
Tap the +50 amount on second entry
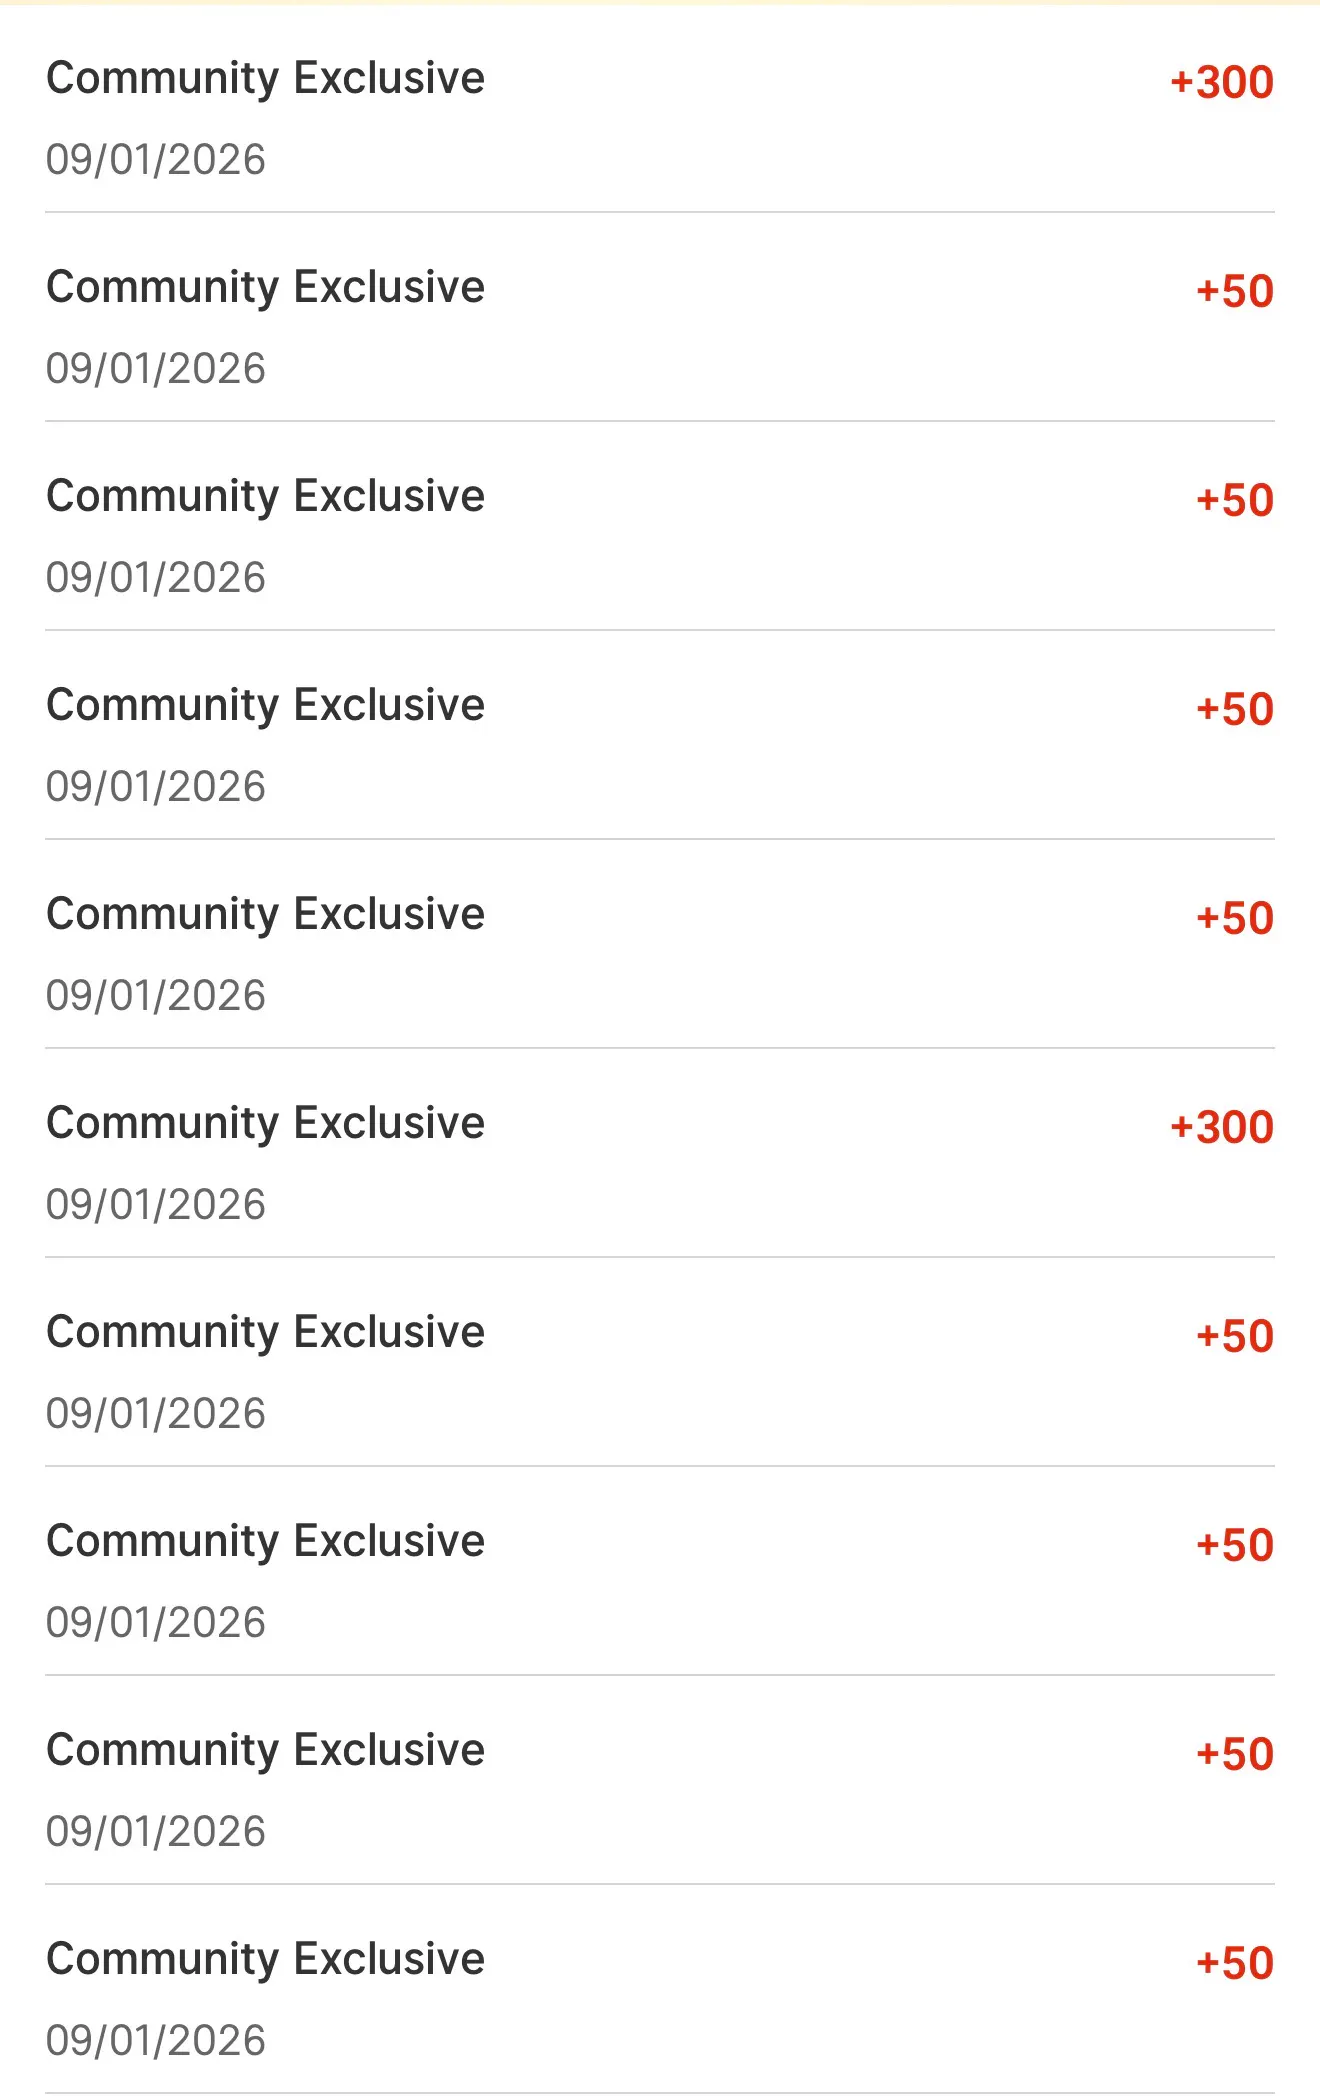click(1235, 291)
